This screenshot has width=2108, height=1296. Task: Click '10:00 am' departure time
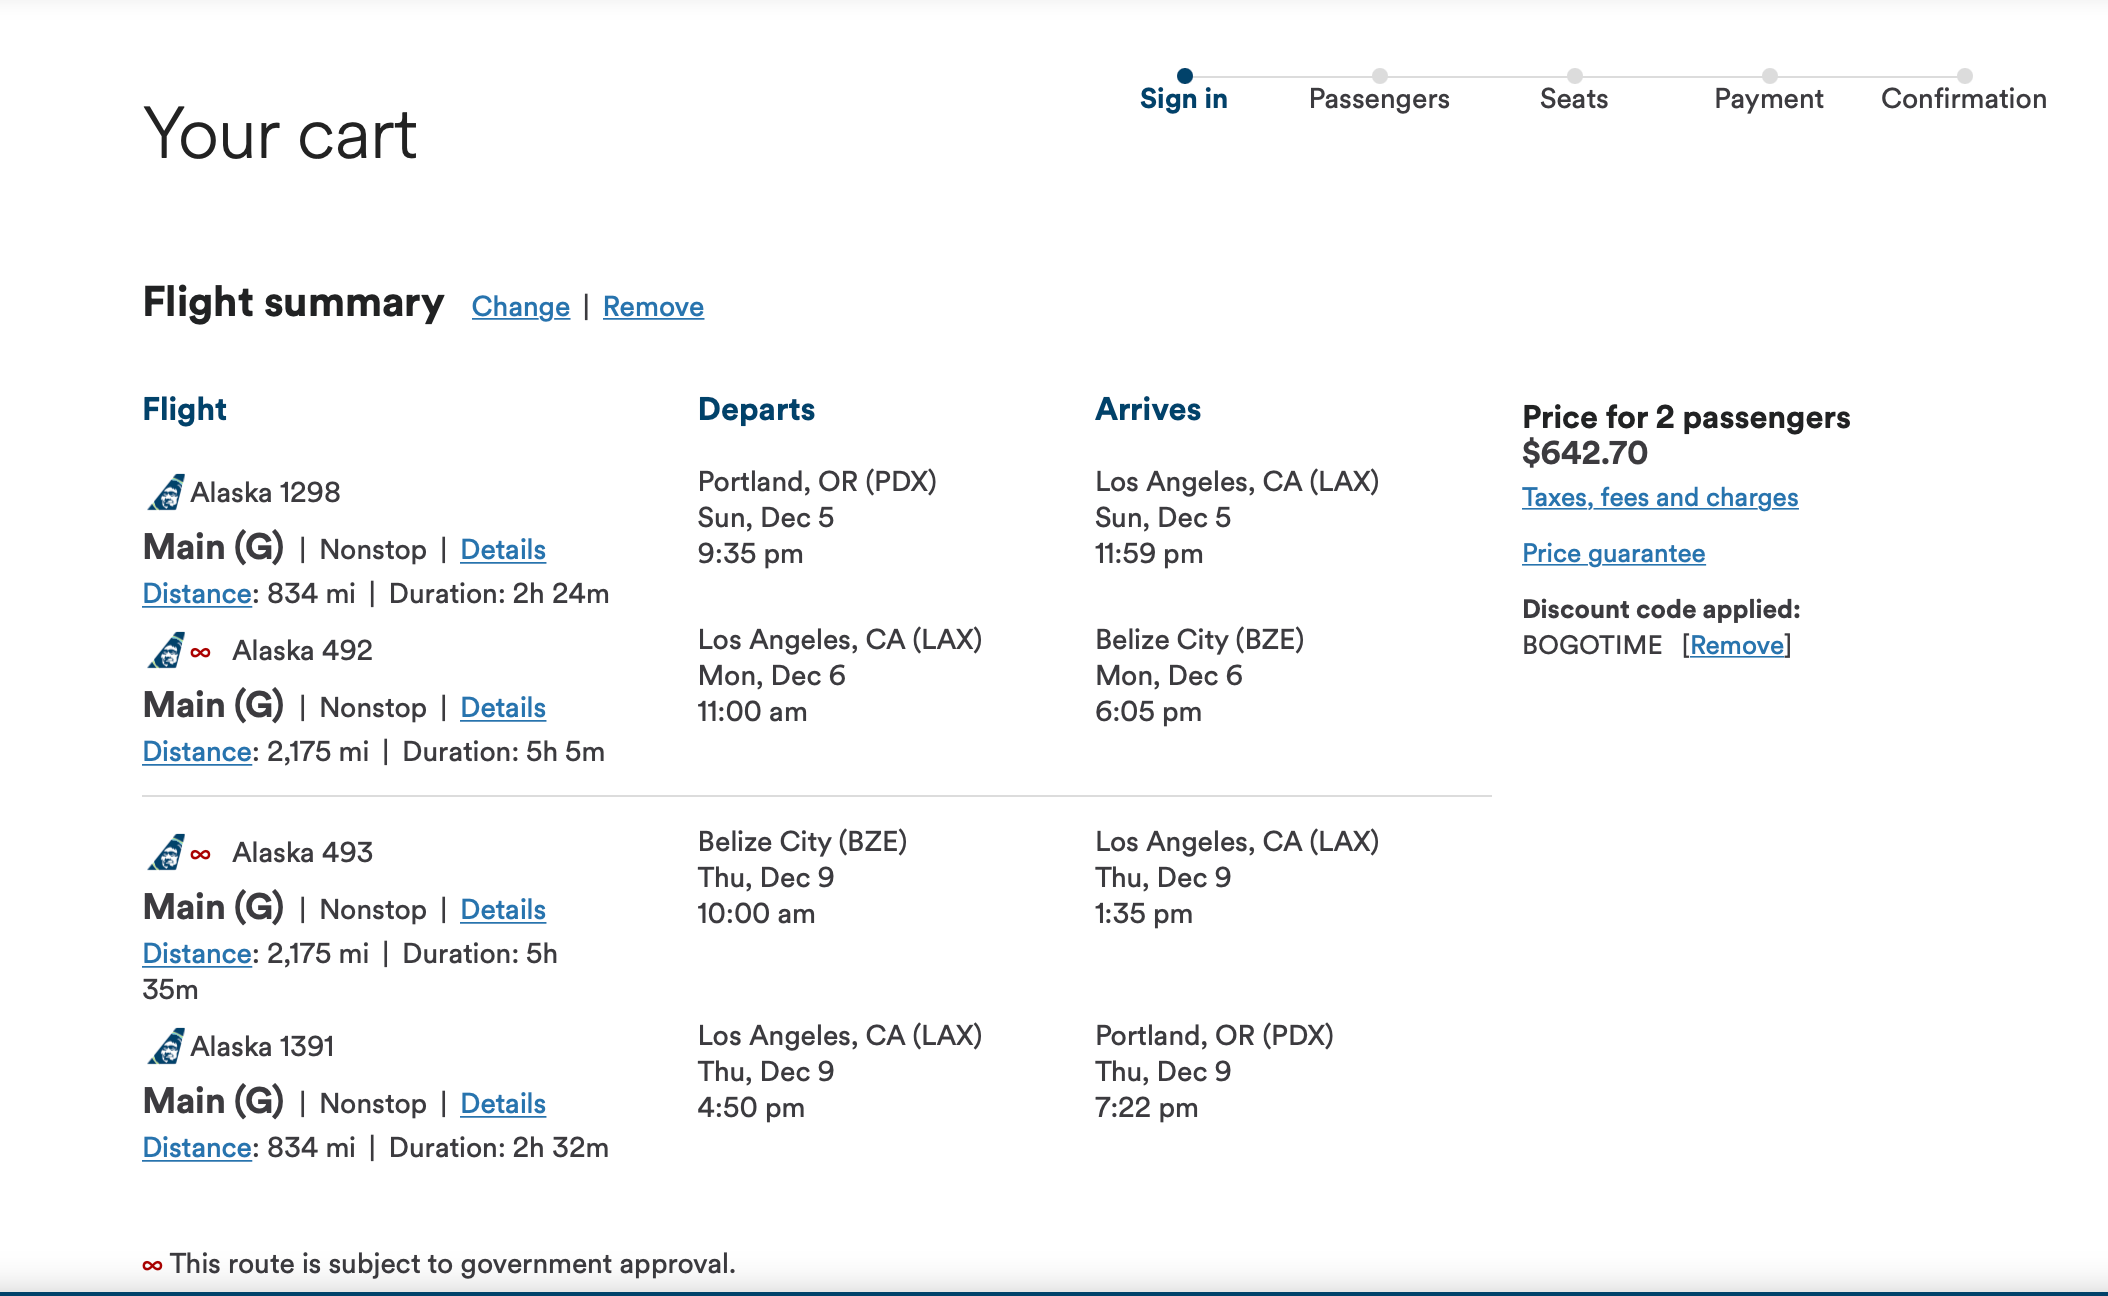756,913
